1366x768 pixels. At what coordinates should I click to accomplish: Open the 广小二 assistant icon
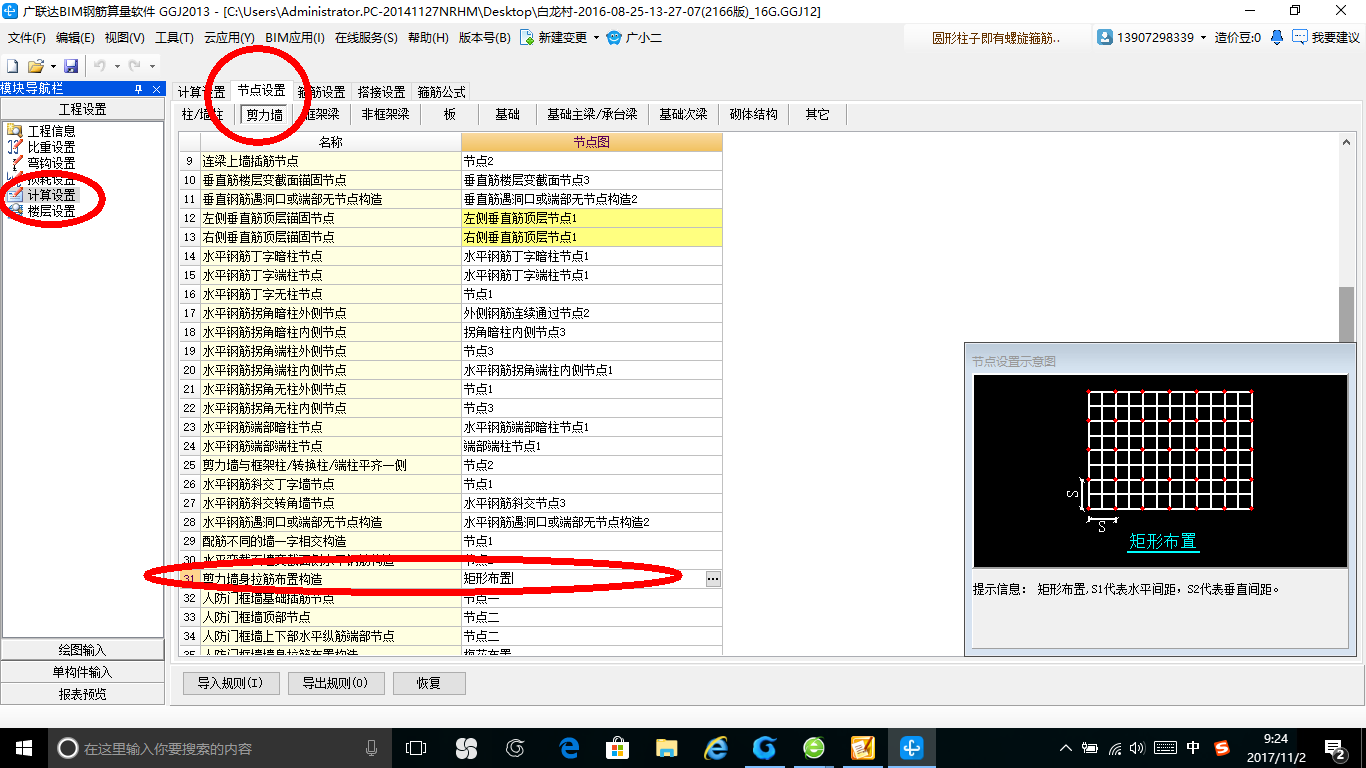pyautogui.click(x=614, y=37)
